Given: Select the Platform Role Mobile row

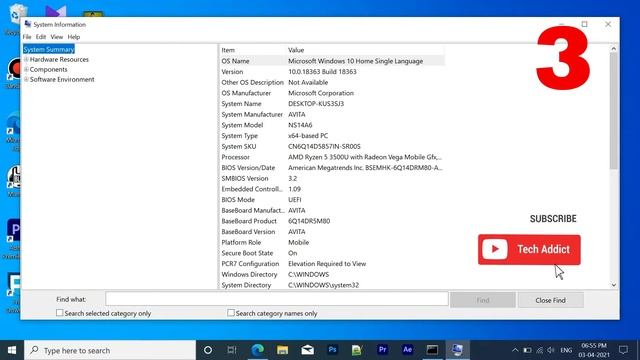Looking at the screenshot, I should point(332,242).
